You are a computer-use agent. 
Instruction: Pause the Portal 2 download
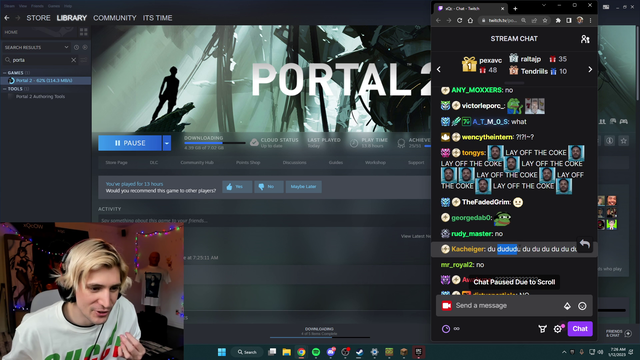(130, 143)
